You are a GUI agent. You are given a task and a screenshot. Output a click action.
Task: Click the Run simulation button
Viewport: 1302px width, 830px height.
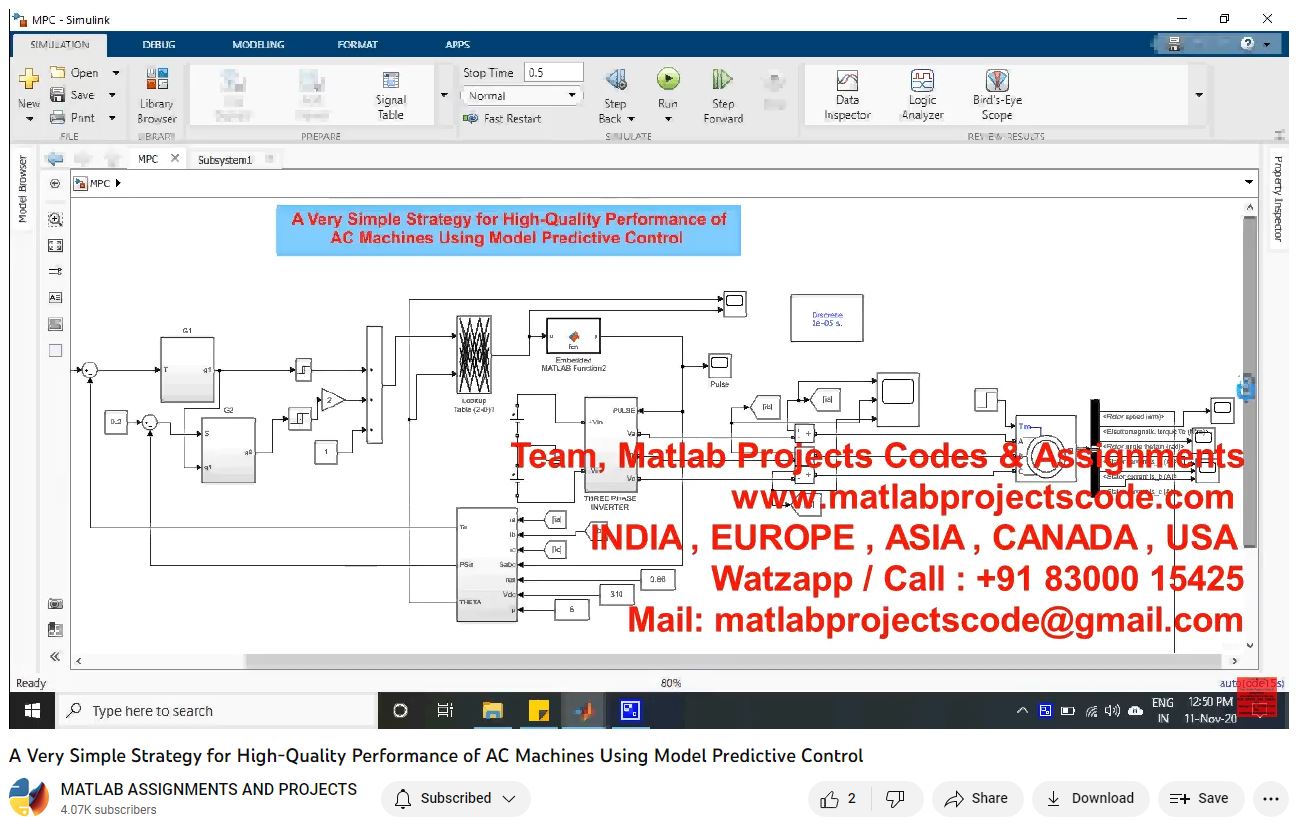668,80
